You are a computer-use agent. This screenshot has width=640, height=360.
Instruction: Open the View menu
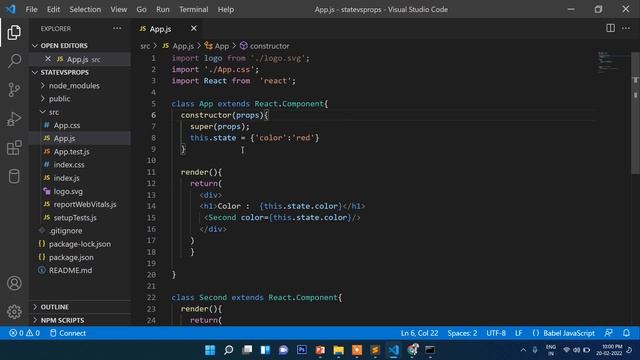[118, 9]
